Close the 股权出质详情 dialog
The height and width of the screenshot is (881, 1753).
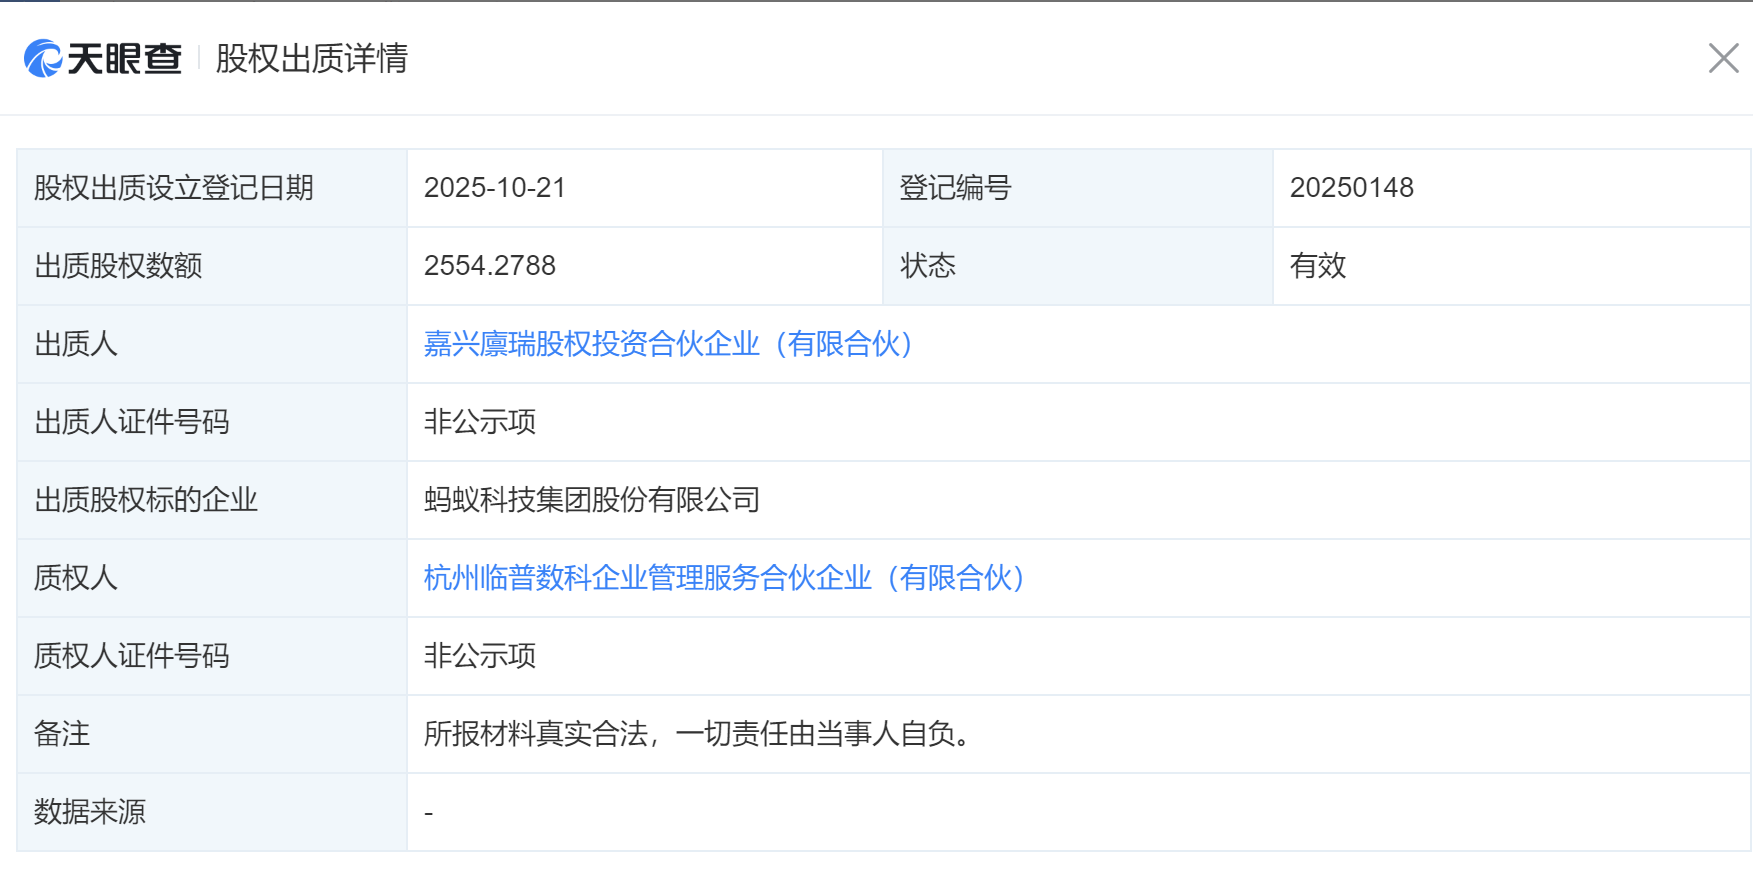point(1723,58)
